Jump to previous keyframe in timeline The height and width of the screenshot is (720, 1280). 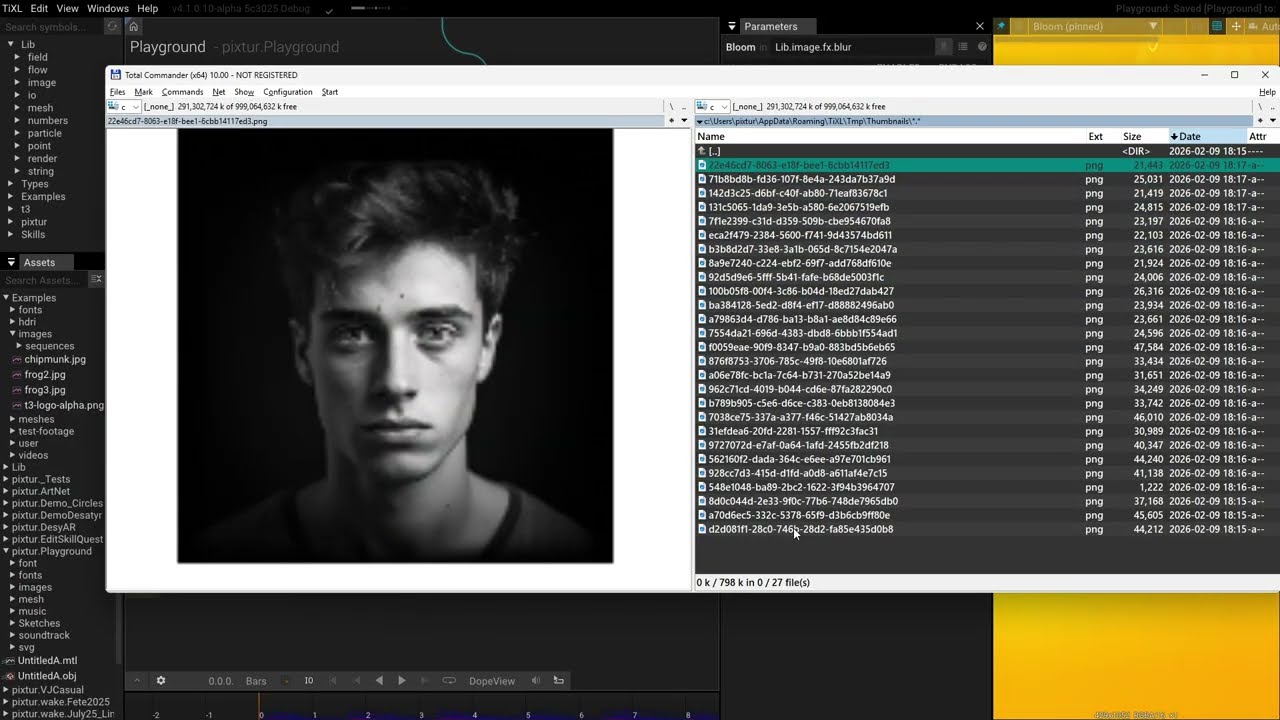(357, 681)
